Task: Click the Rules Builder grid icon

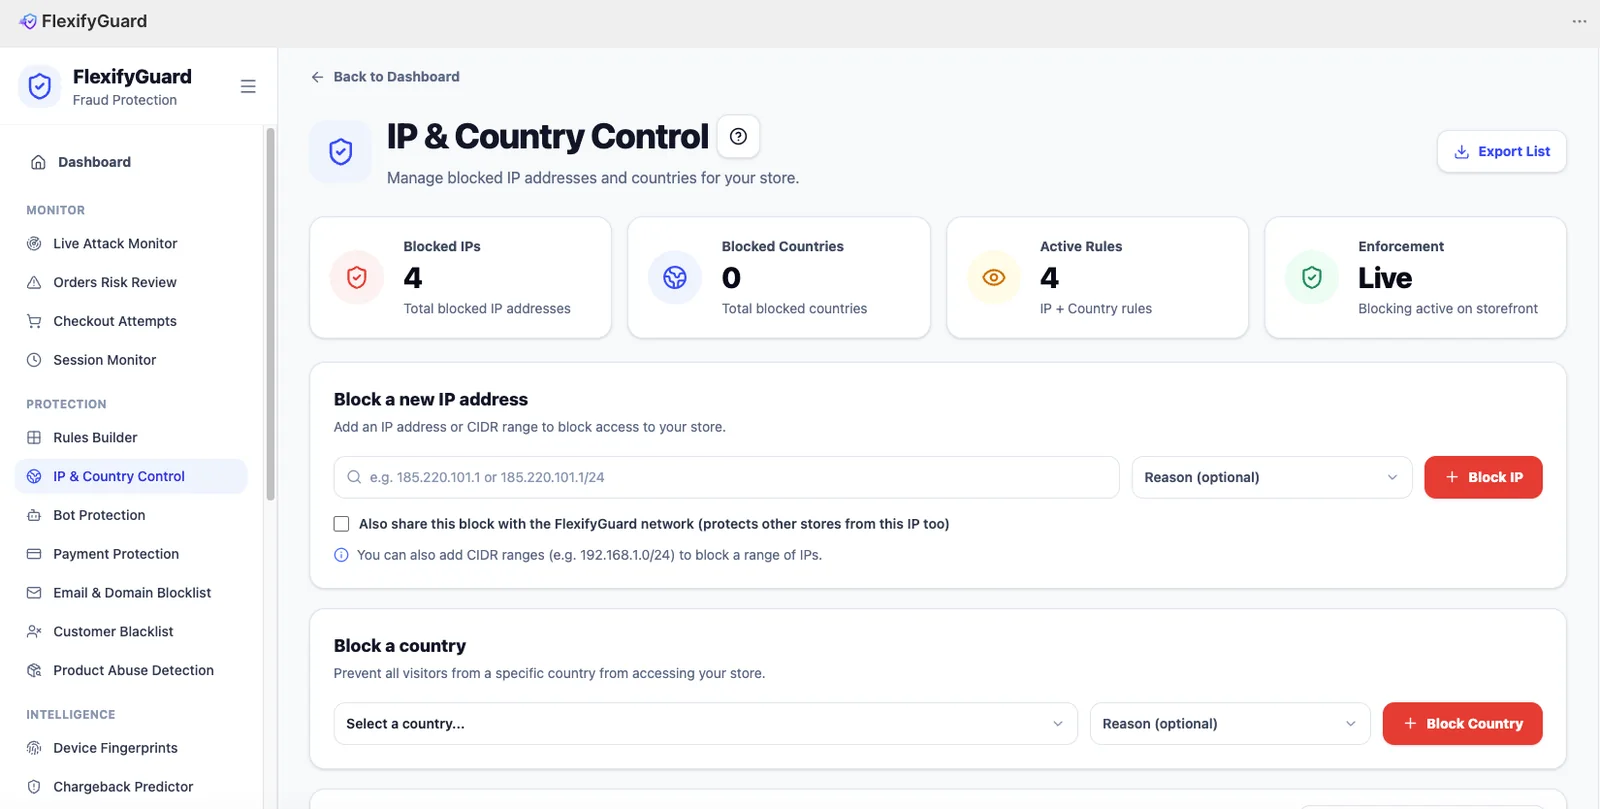Action: [34, 437]
